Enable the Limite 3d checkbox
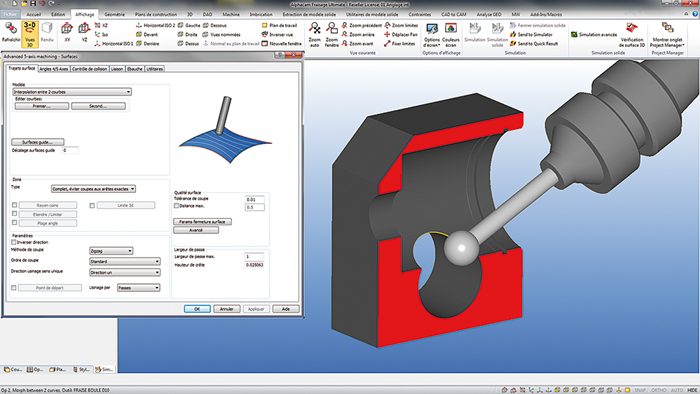This screenshot has height=394, width=700. pos(92,206)
